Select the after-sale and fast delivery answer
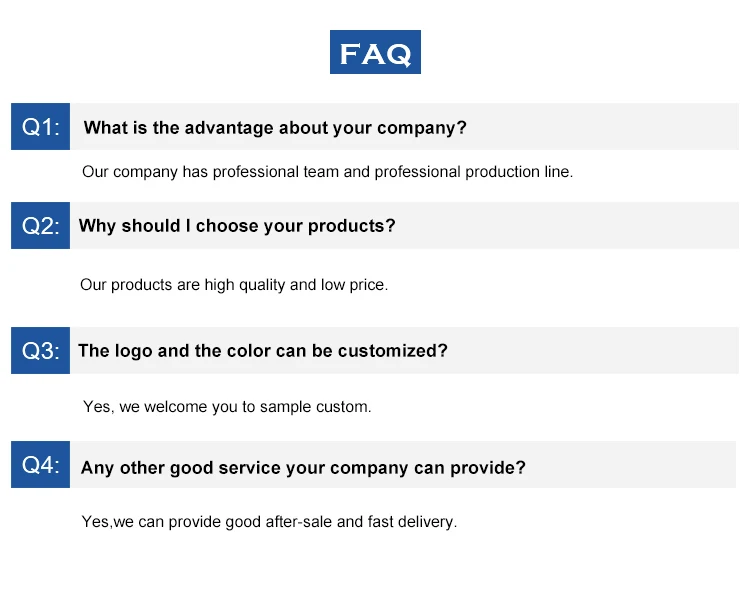This screenshot has height=599, width=750. point(269,521)
